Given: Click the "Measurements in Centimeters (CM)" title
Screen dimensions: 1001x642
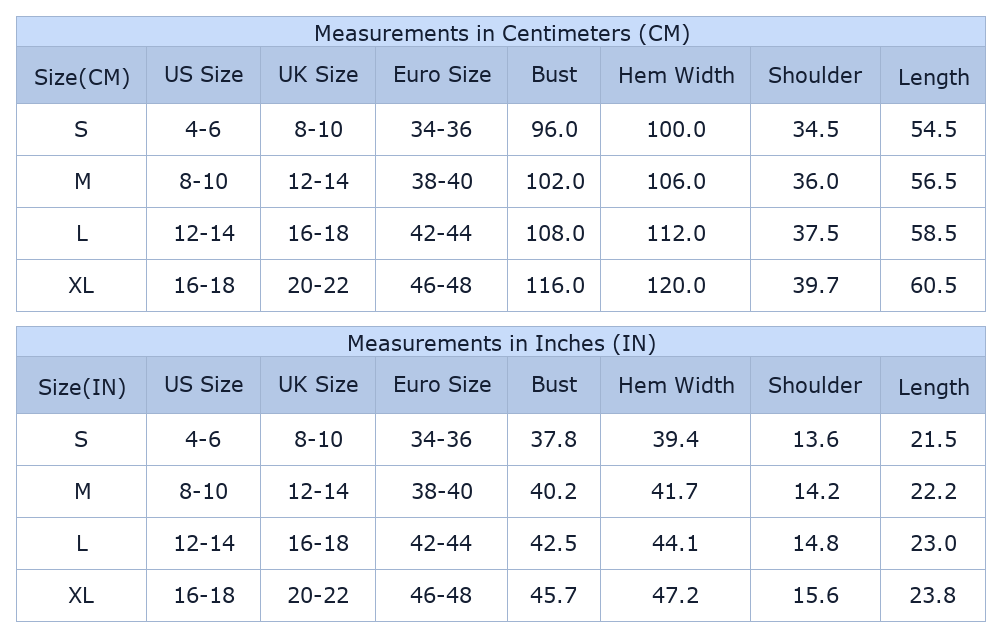Looking at the screenshot, I should [501, 33].
